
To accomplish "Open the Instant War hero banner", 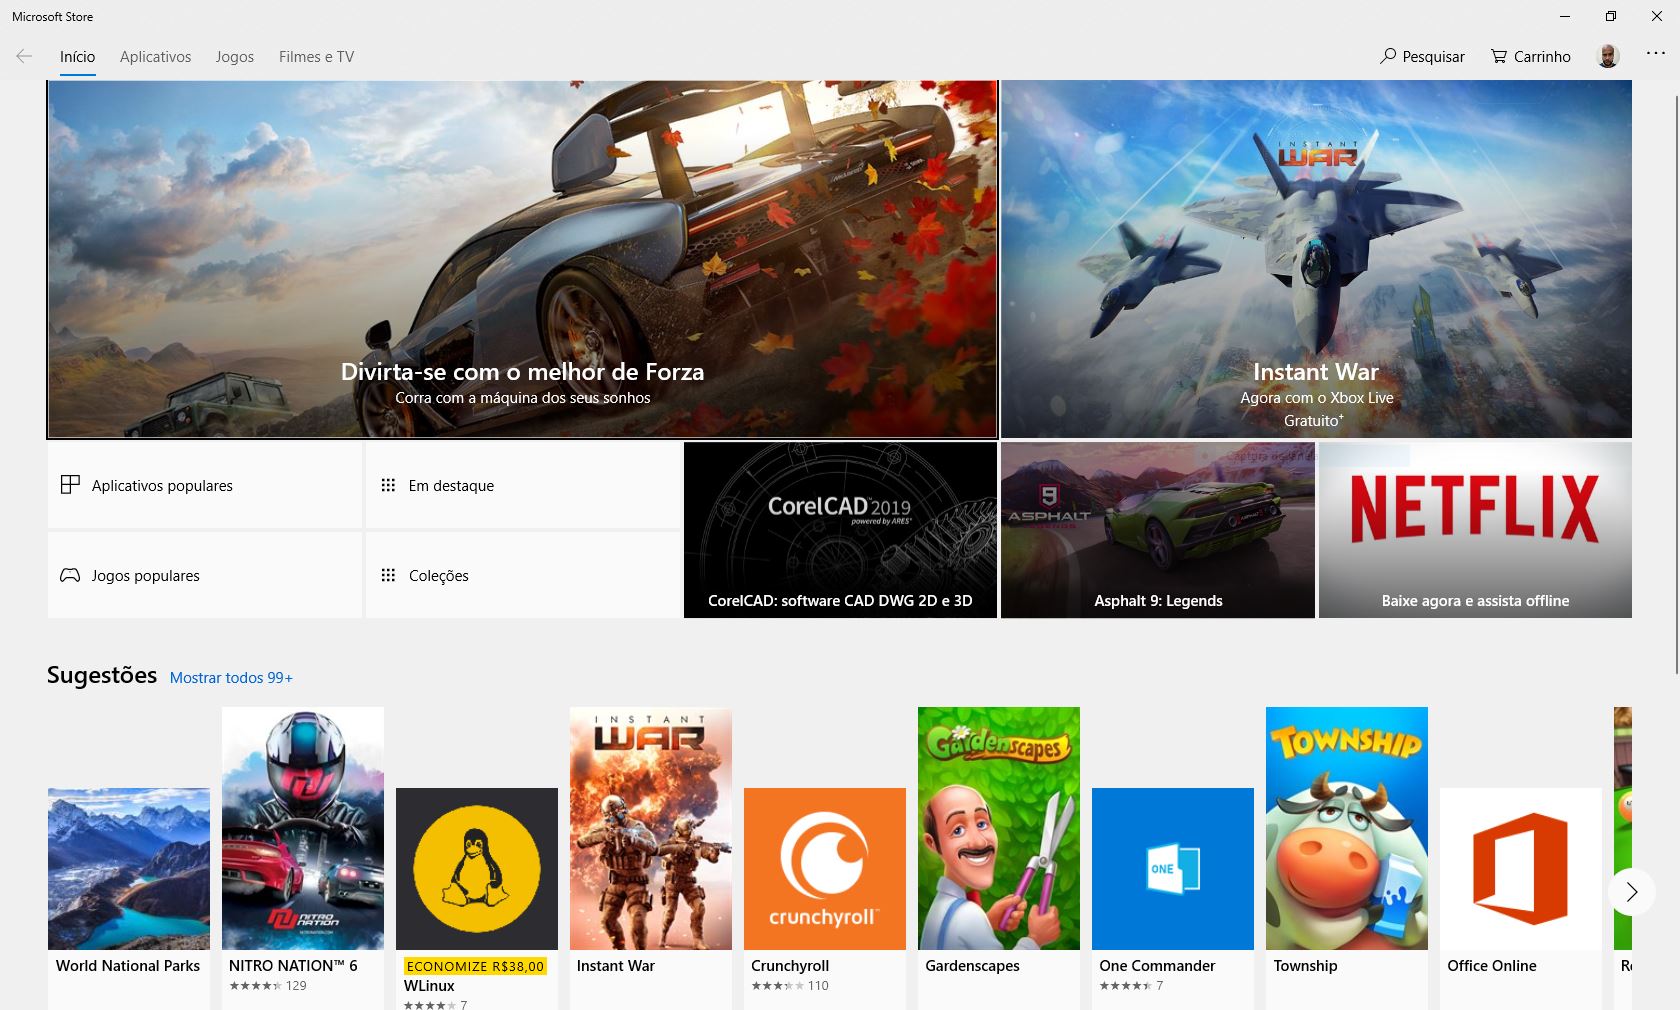I will pyautogui.click(x=1316, y=260).
